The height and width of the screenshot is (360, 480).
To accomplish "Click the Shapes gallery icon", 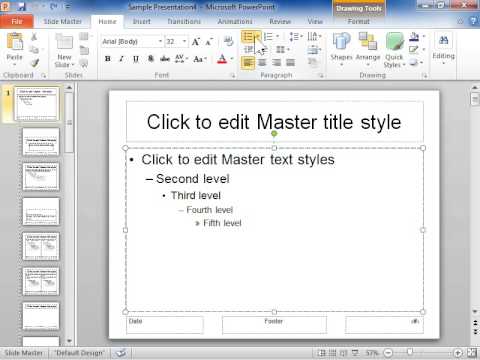I will pos(341,42).
